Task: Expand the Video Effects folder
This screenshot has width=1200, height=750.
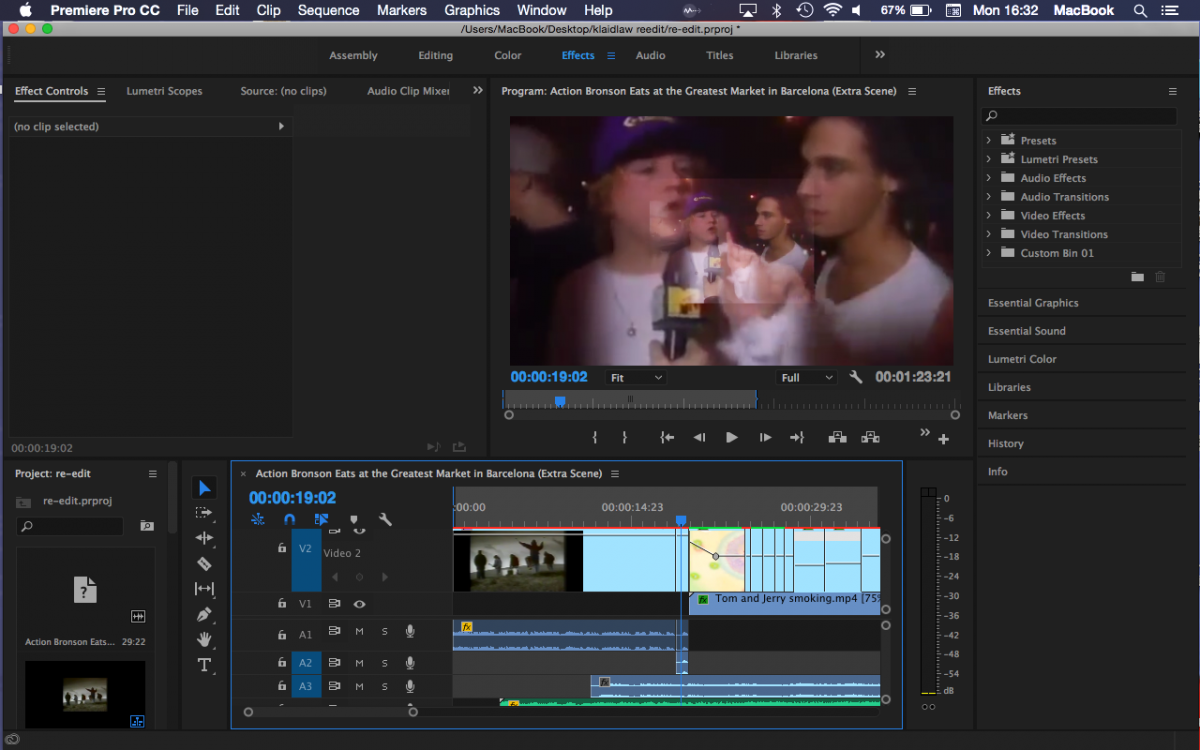Action: coord(989,216)
